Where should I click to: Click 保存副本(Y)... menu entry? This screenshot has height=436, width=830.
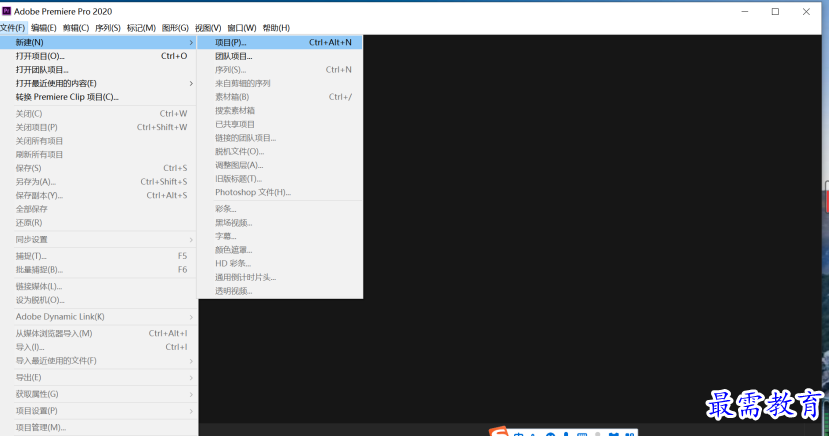99,196
